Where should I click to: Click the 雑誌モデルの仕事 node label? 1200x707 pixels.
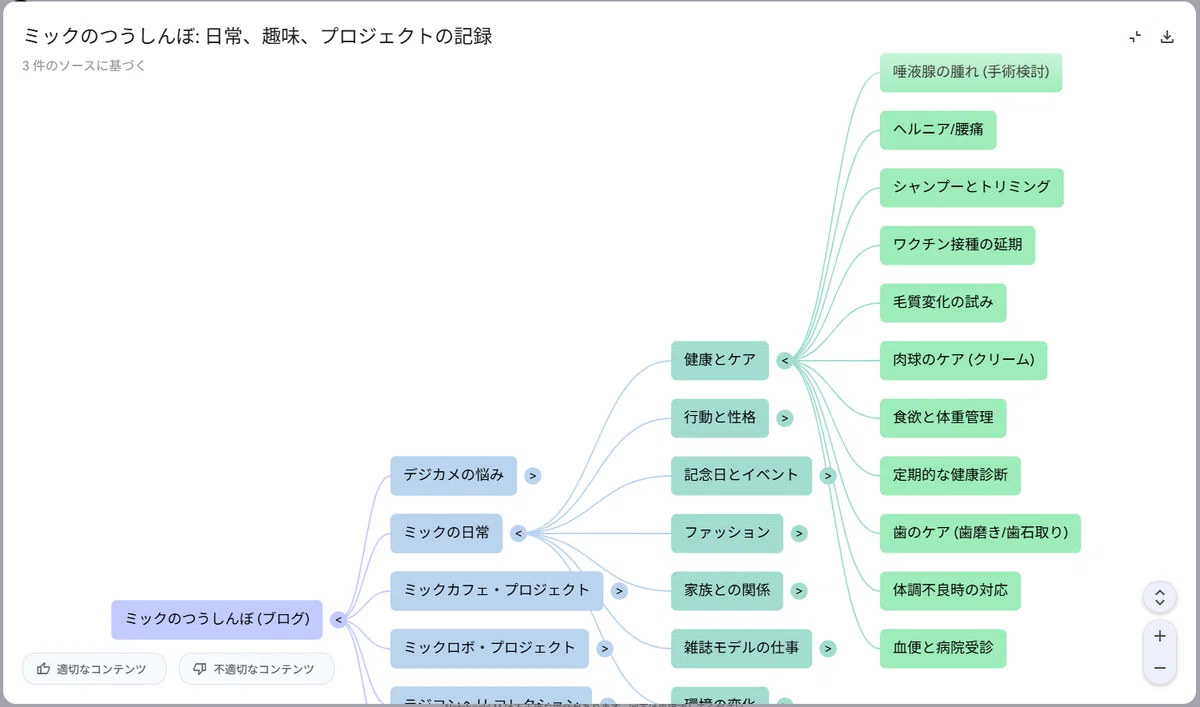pyautogui.click(x=741, y=649)
